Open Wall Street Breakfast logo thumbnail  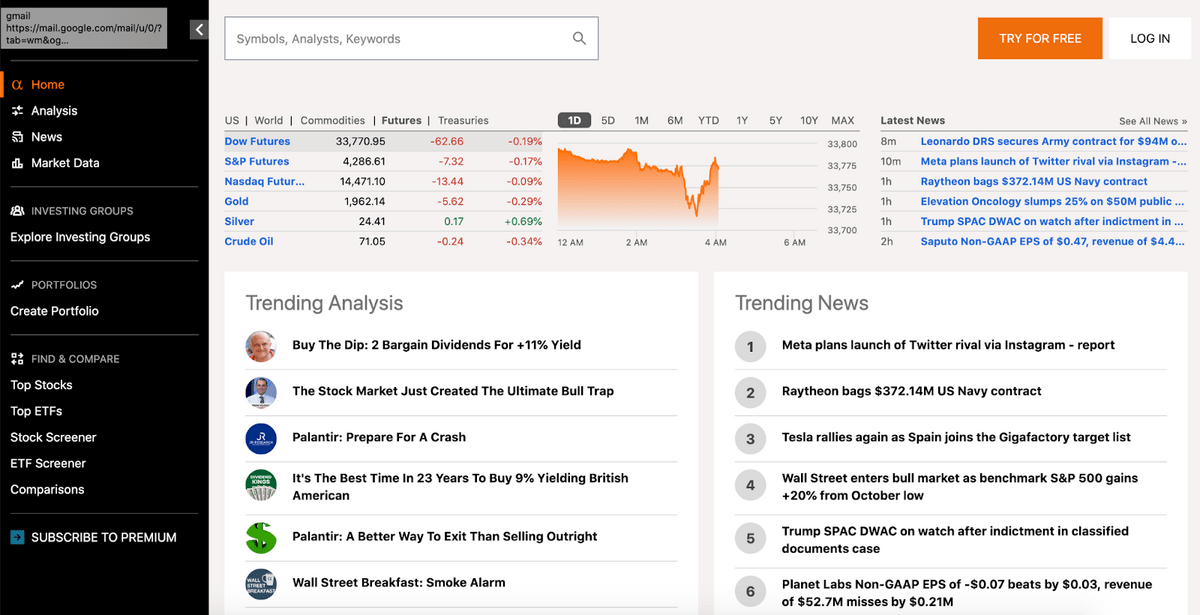coord(261,584)
